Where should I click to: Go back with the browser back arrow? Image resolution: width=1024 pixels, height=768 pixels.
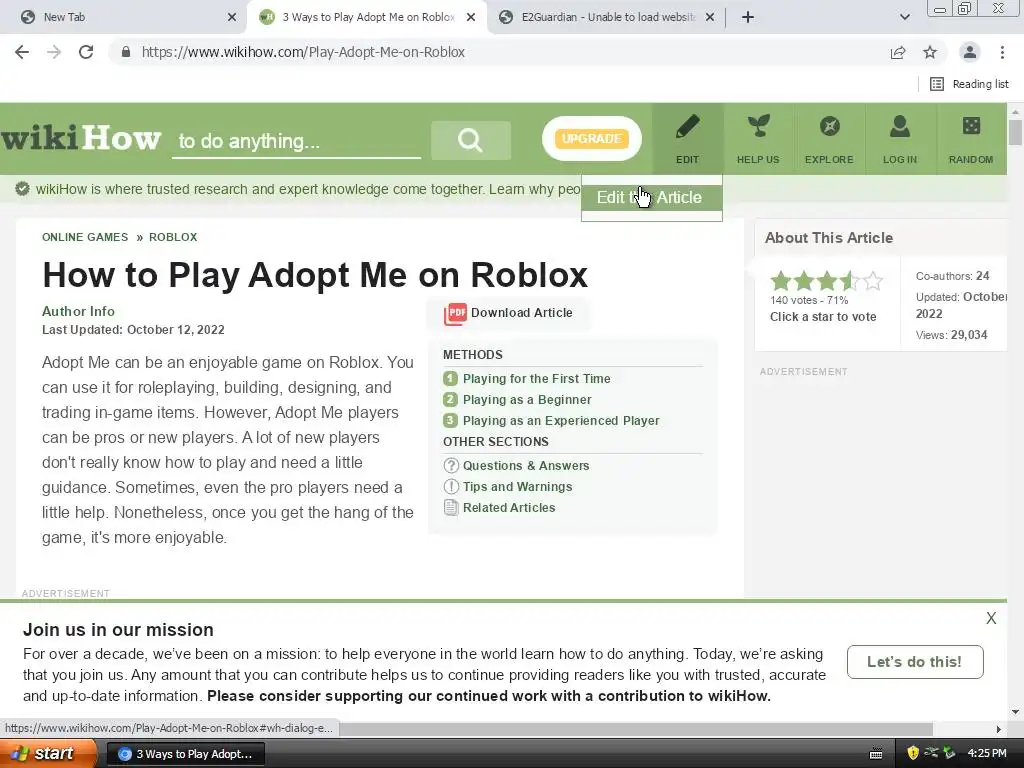click(x=22, y=52)
